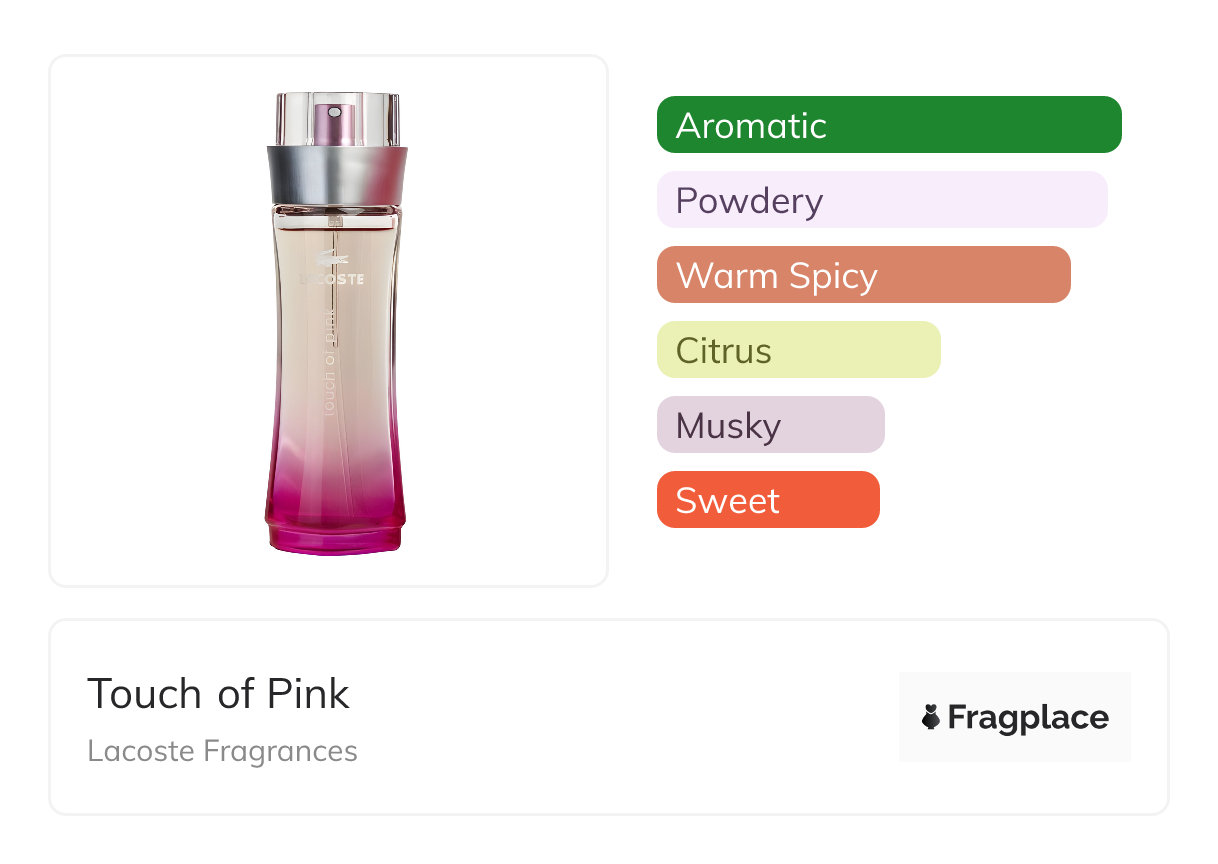Select the green Aromatic accord bar
Image resolution: width=1218 pixels, height=864 pixels.
pos(889,125)
